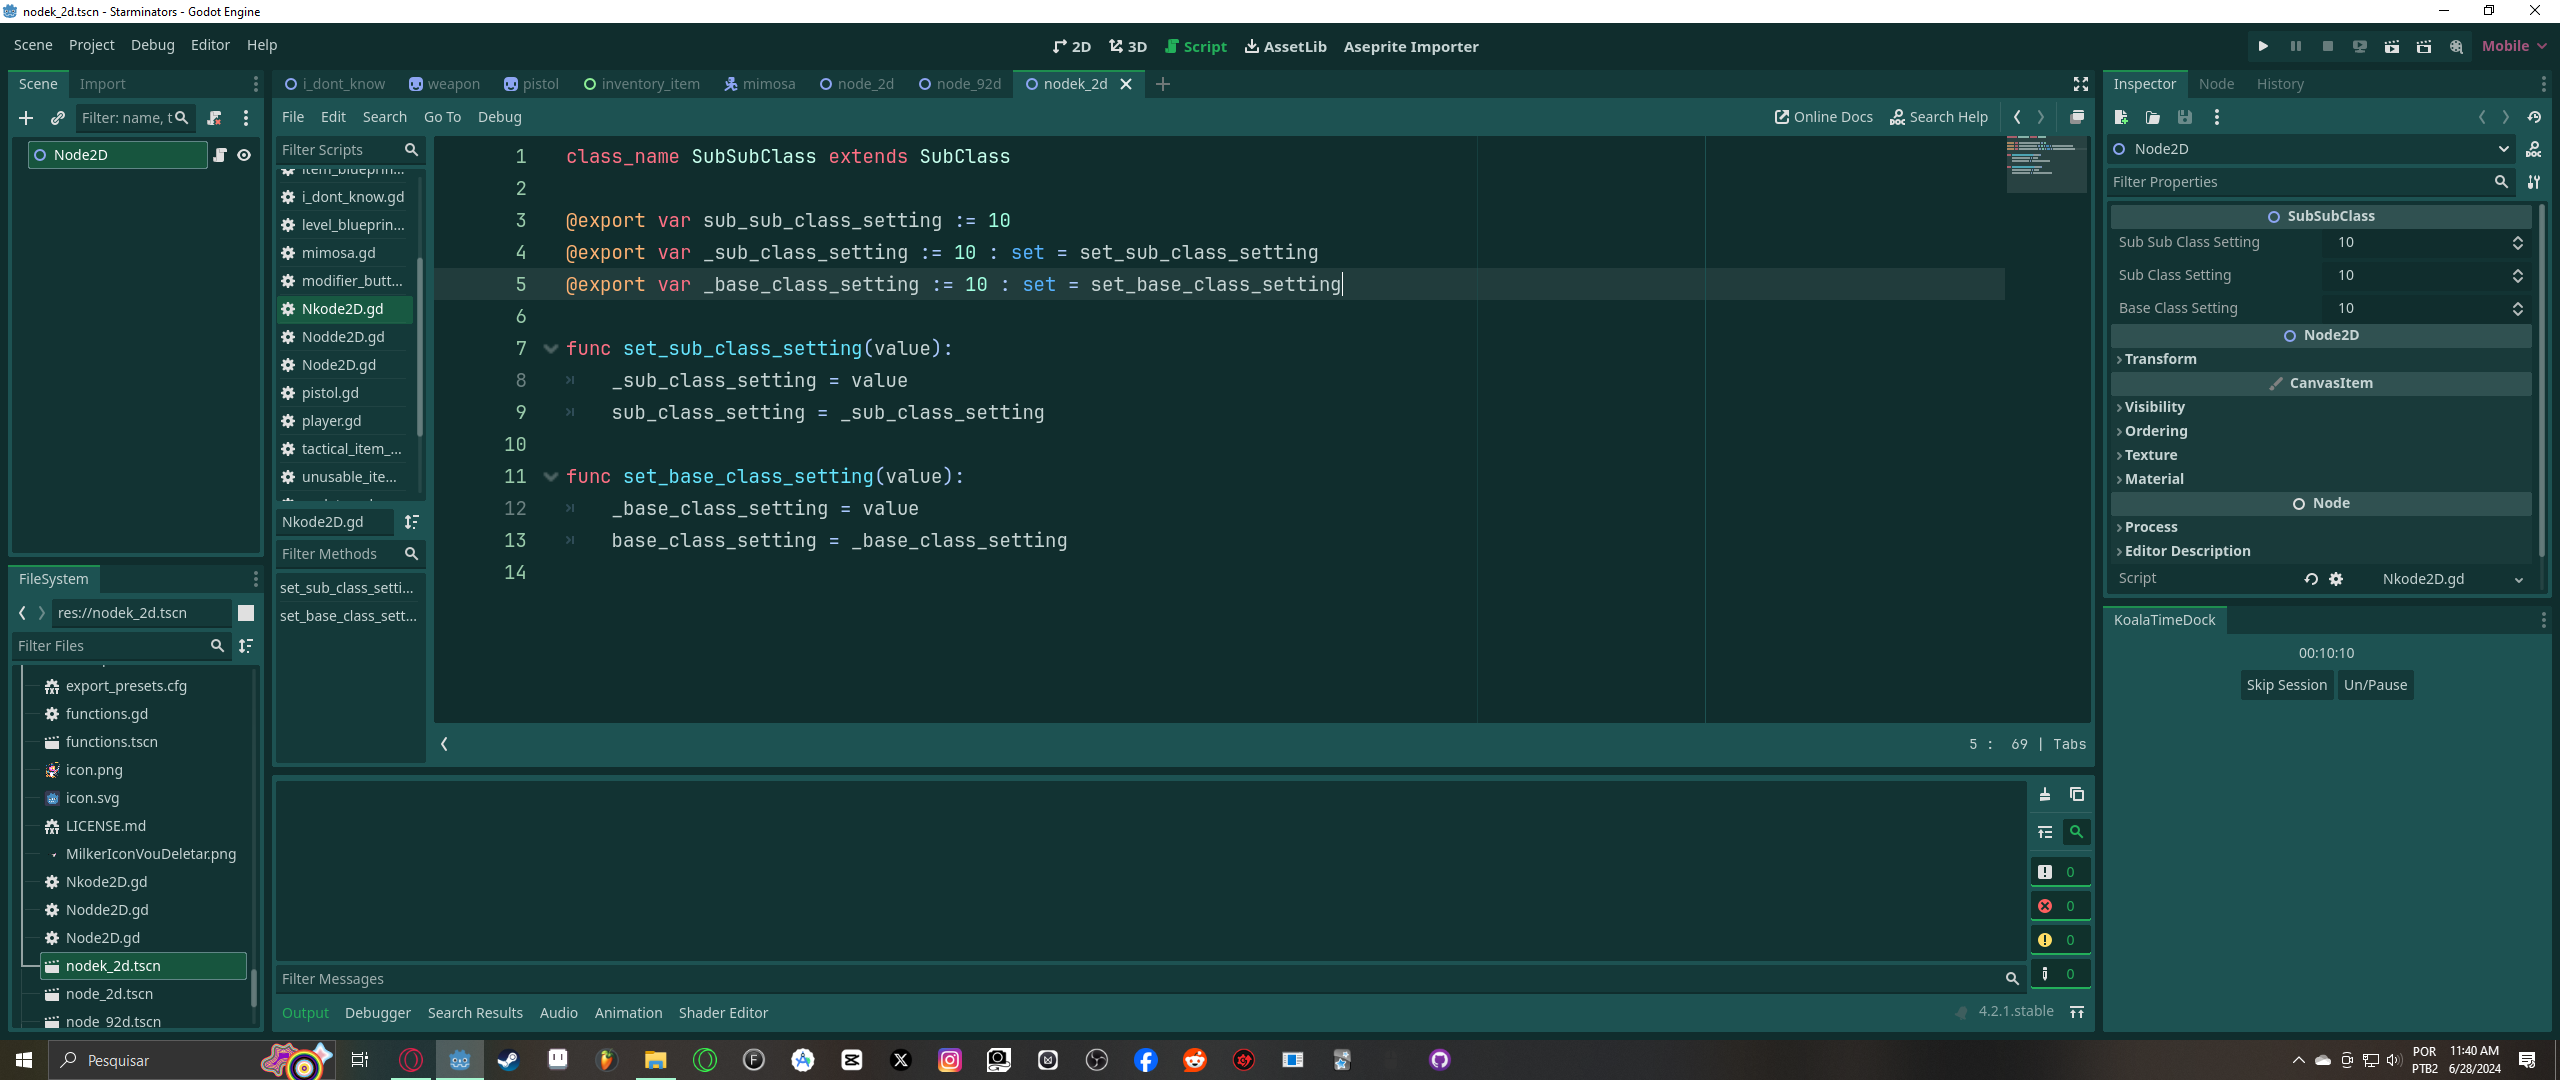Screen dimensions: 2560x1080
Task: Open the Debugger bottom panel tab
Action: coord(378,1013)
